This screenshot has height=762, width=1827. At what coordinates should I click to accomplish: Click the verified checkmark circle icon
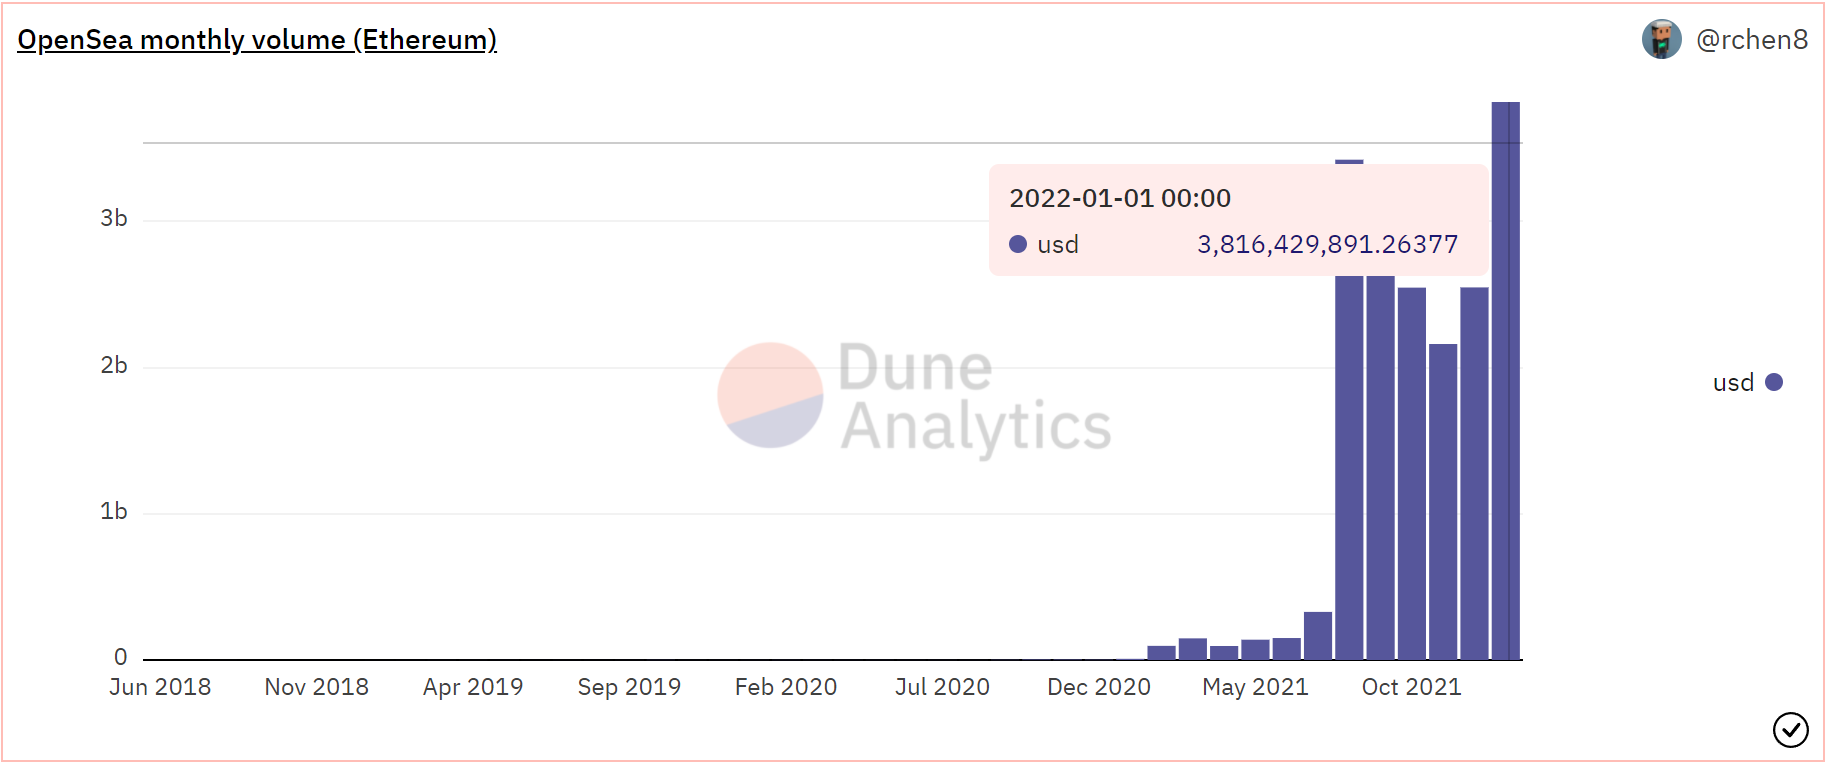[1790, 730]
